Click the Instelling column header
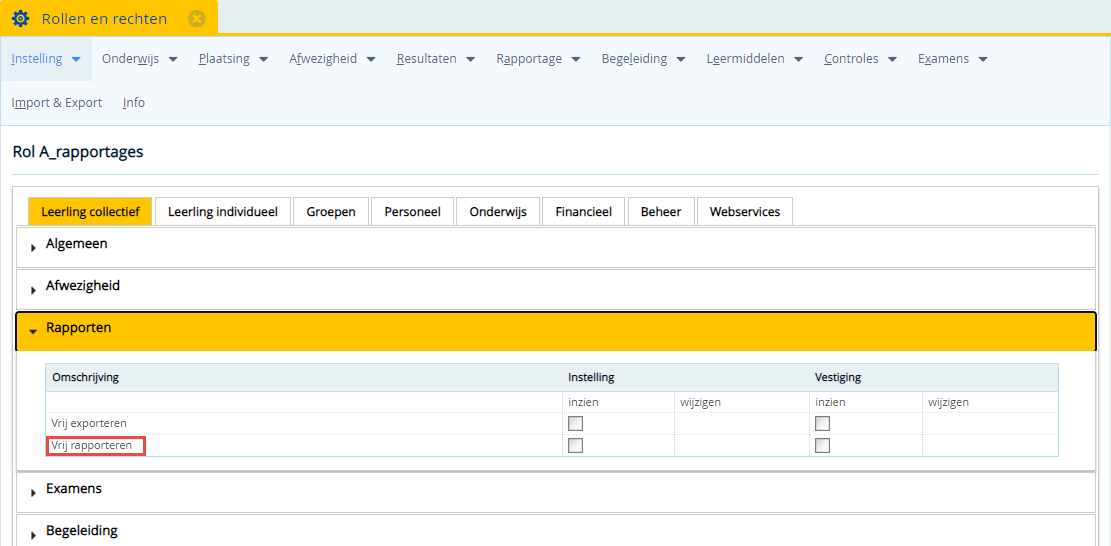Screen dimensions: 1111x546 coord(591,377)
